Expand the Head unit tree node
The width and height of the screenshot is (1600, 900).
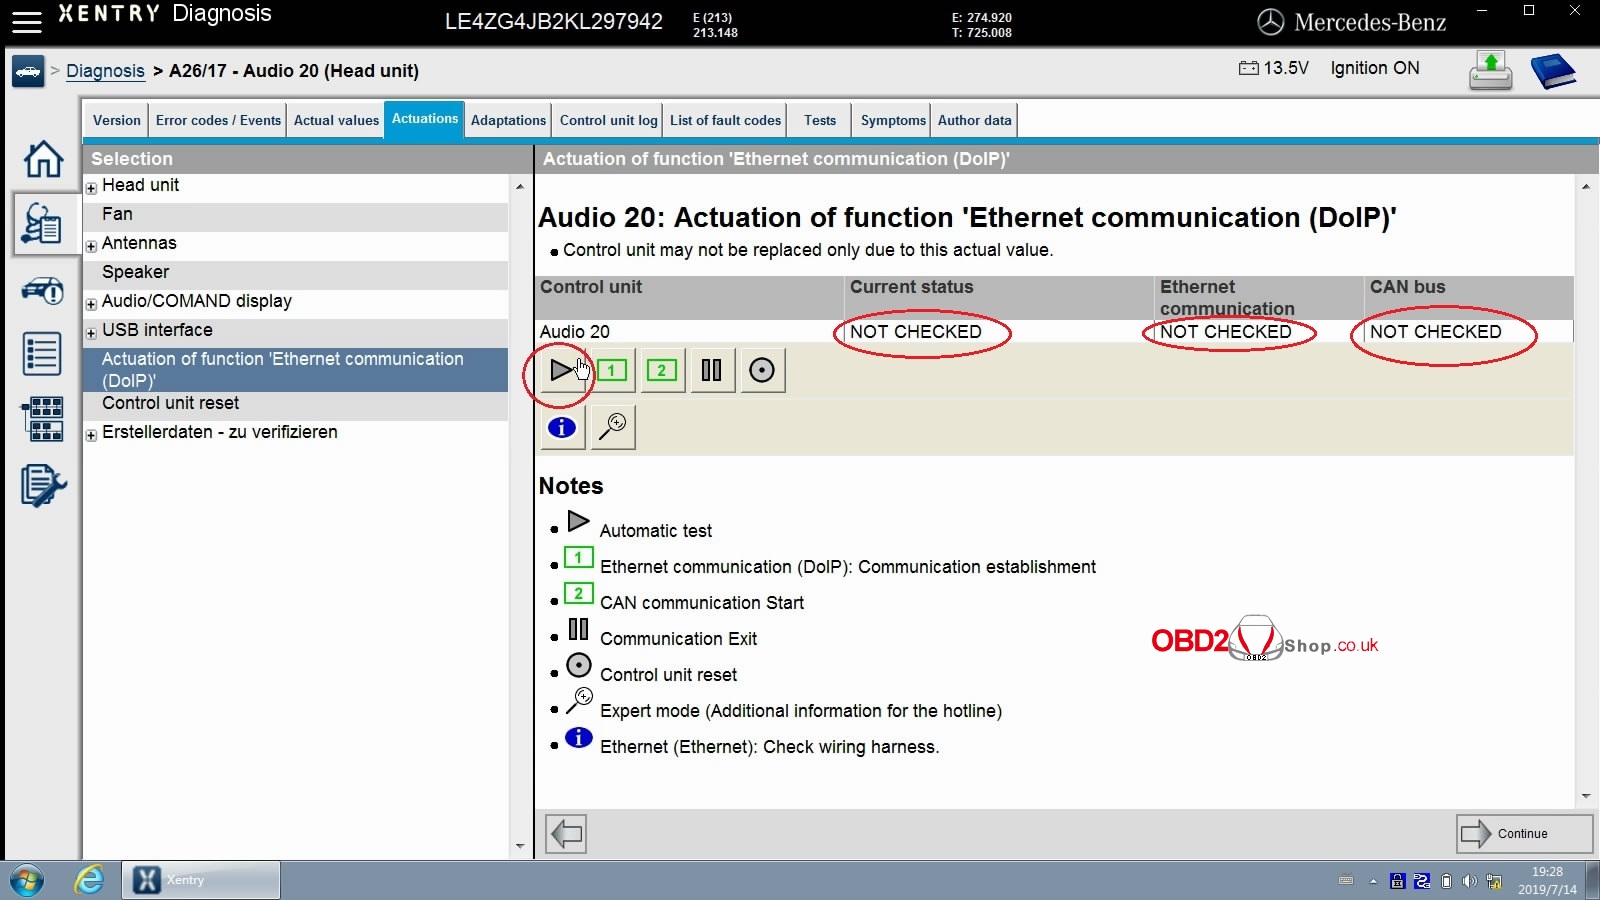click(91, 188)
